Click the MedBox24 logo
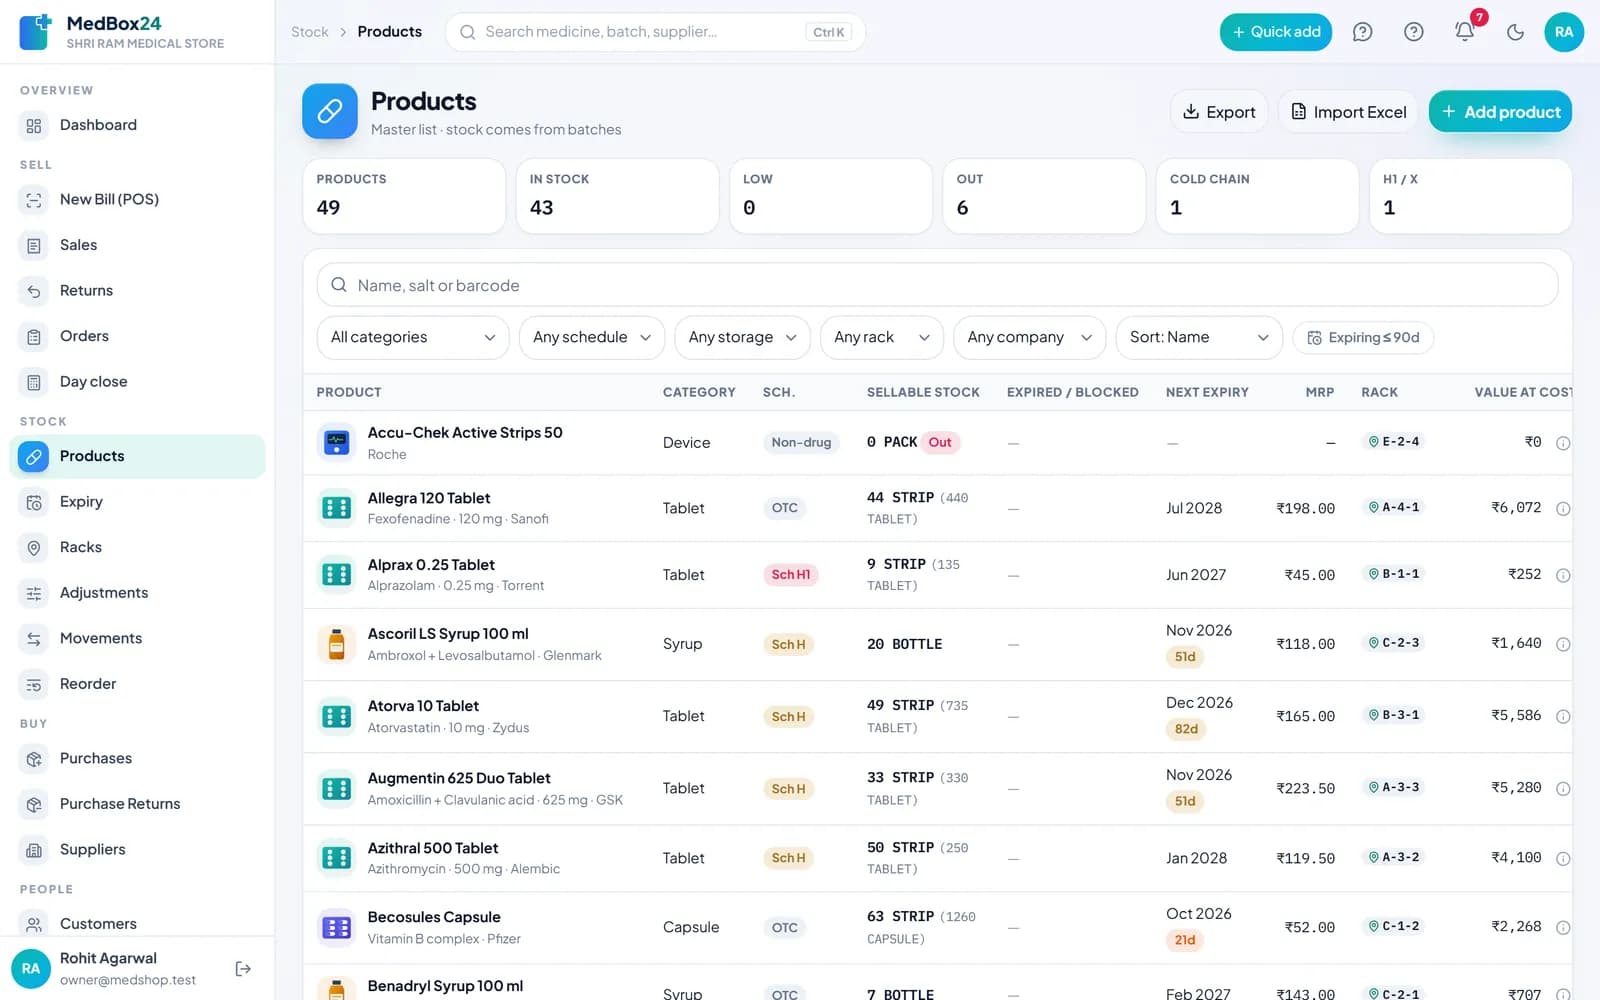 coord(36,32)
